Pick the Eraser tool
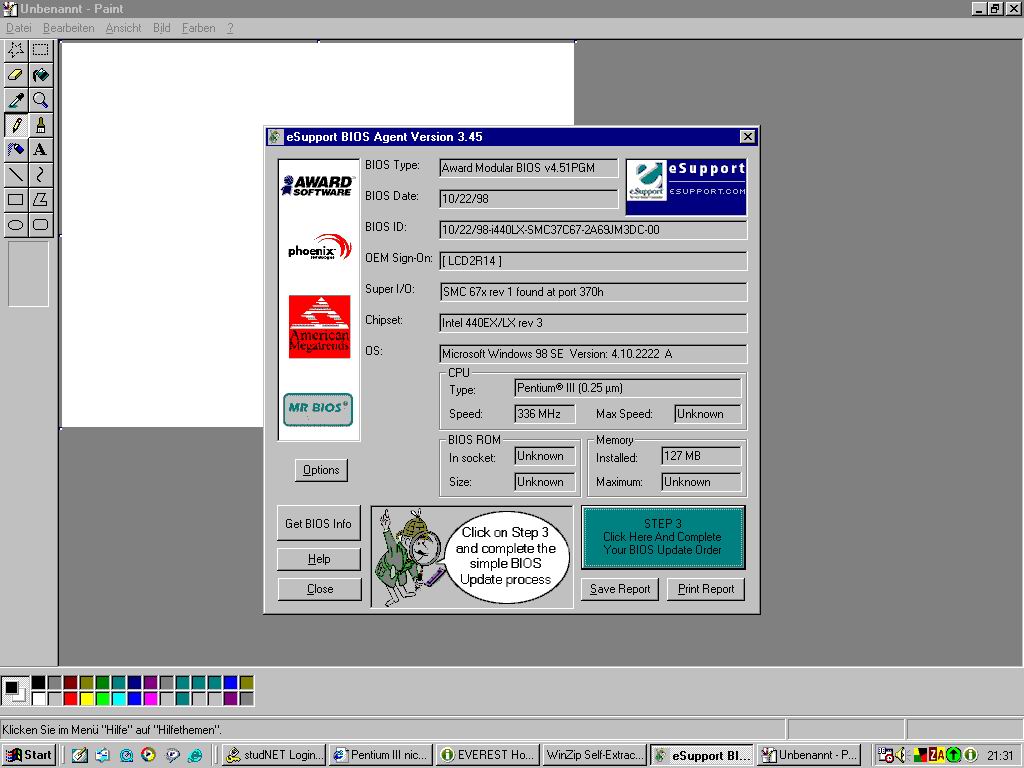This screenshot has width=1024, height=768. click(x=16, y=75)
